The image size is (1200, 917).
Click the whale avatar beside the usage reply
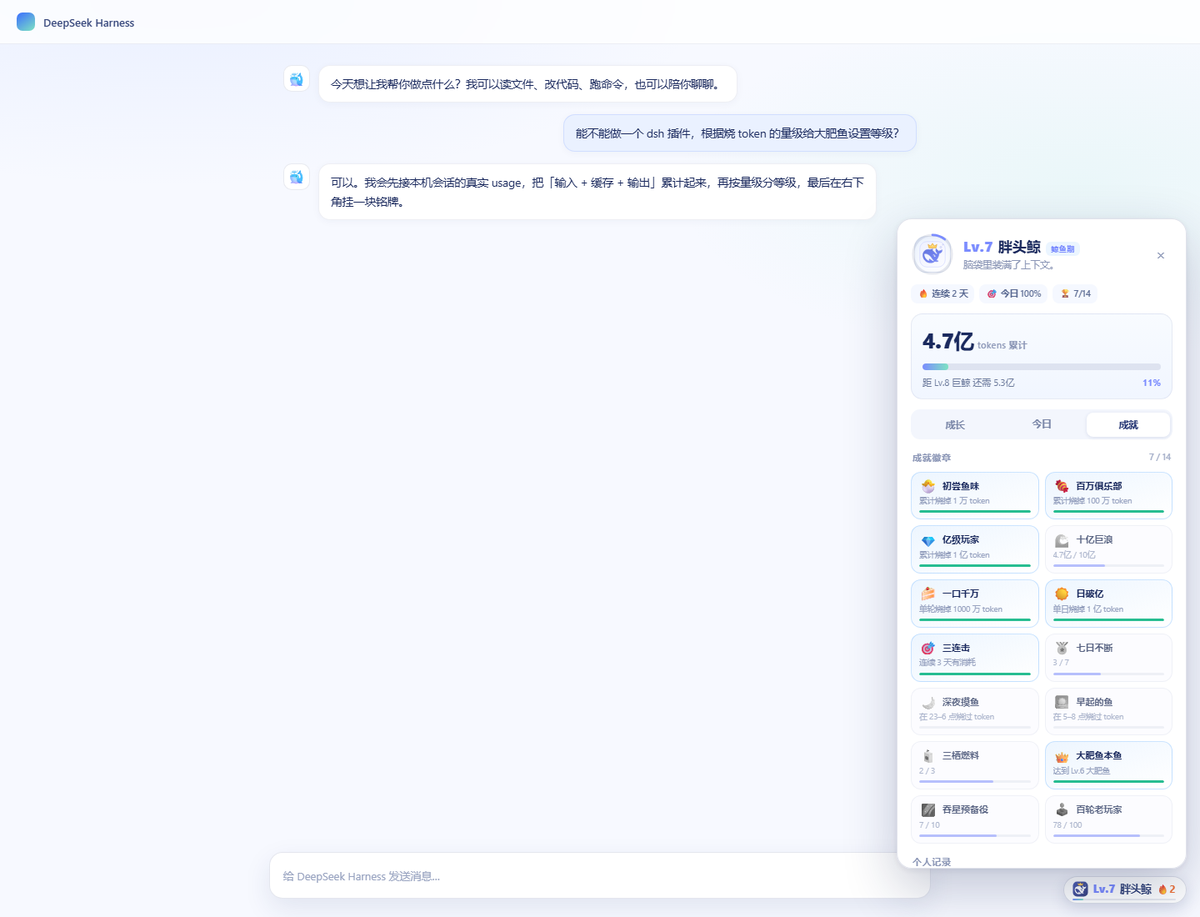[x=296, y=177]
